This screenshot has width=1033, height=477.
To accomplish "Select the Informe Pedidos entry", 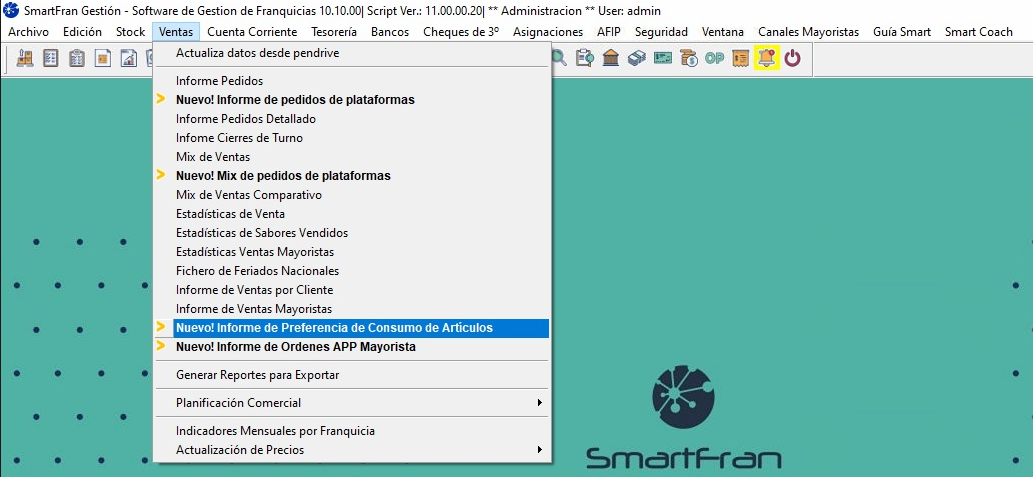I will pyautogui.click(x=352, y=81).
